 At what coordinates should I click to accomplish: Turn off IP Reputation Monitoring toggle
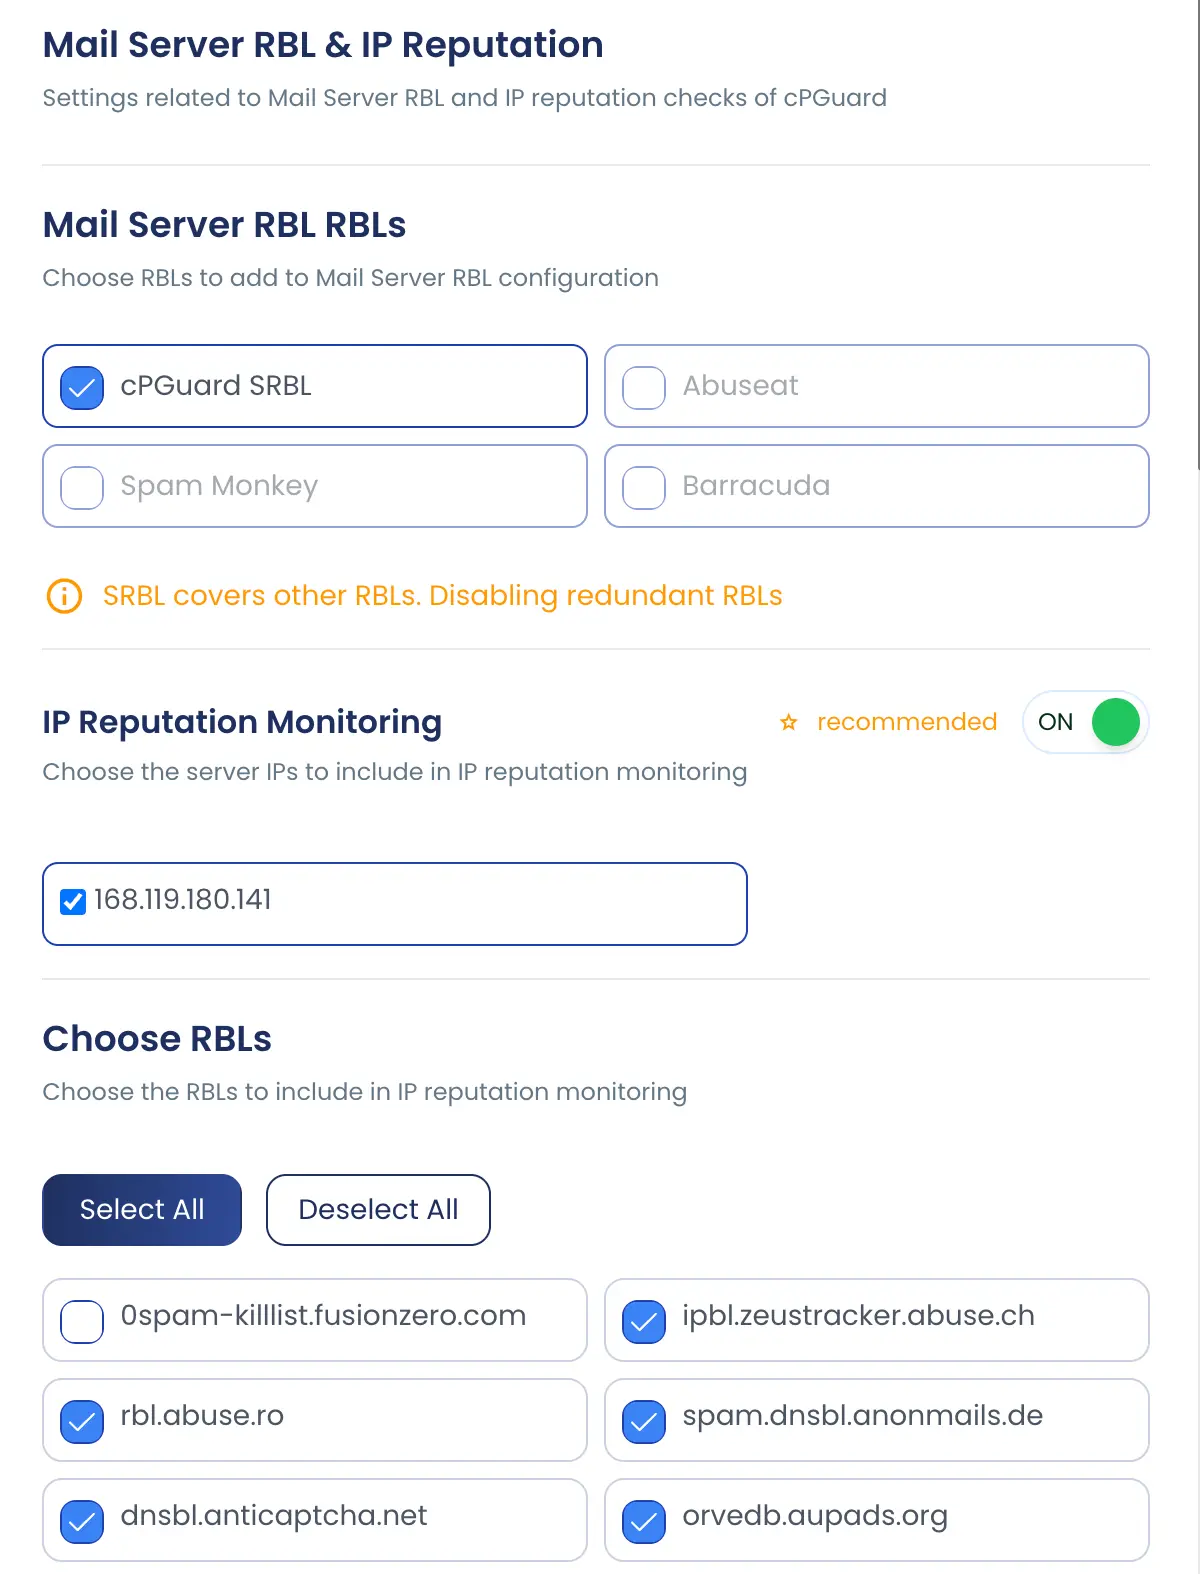pyautogui.click(x=1086, y=722)
